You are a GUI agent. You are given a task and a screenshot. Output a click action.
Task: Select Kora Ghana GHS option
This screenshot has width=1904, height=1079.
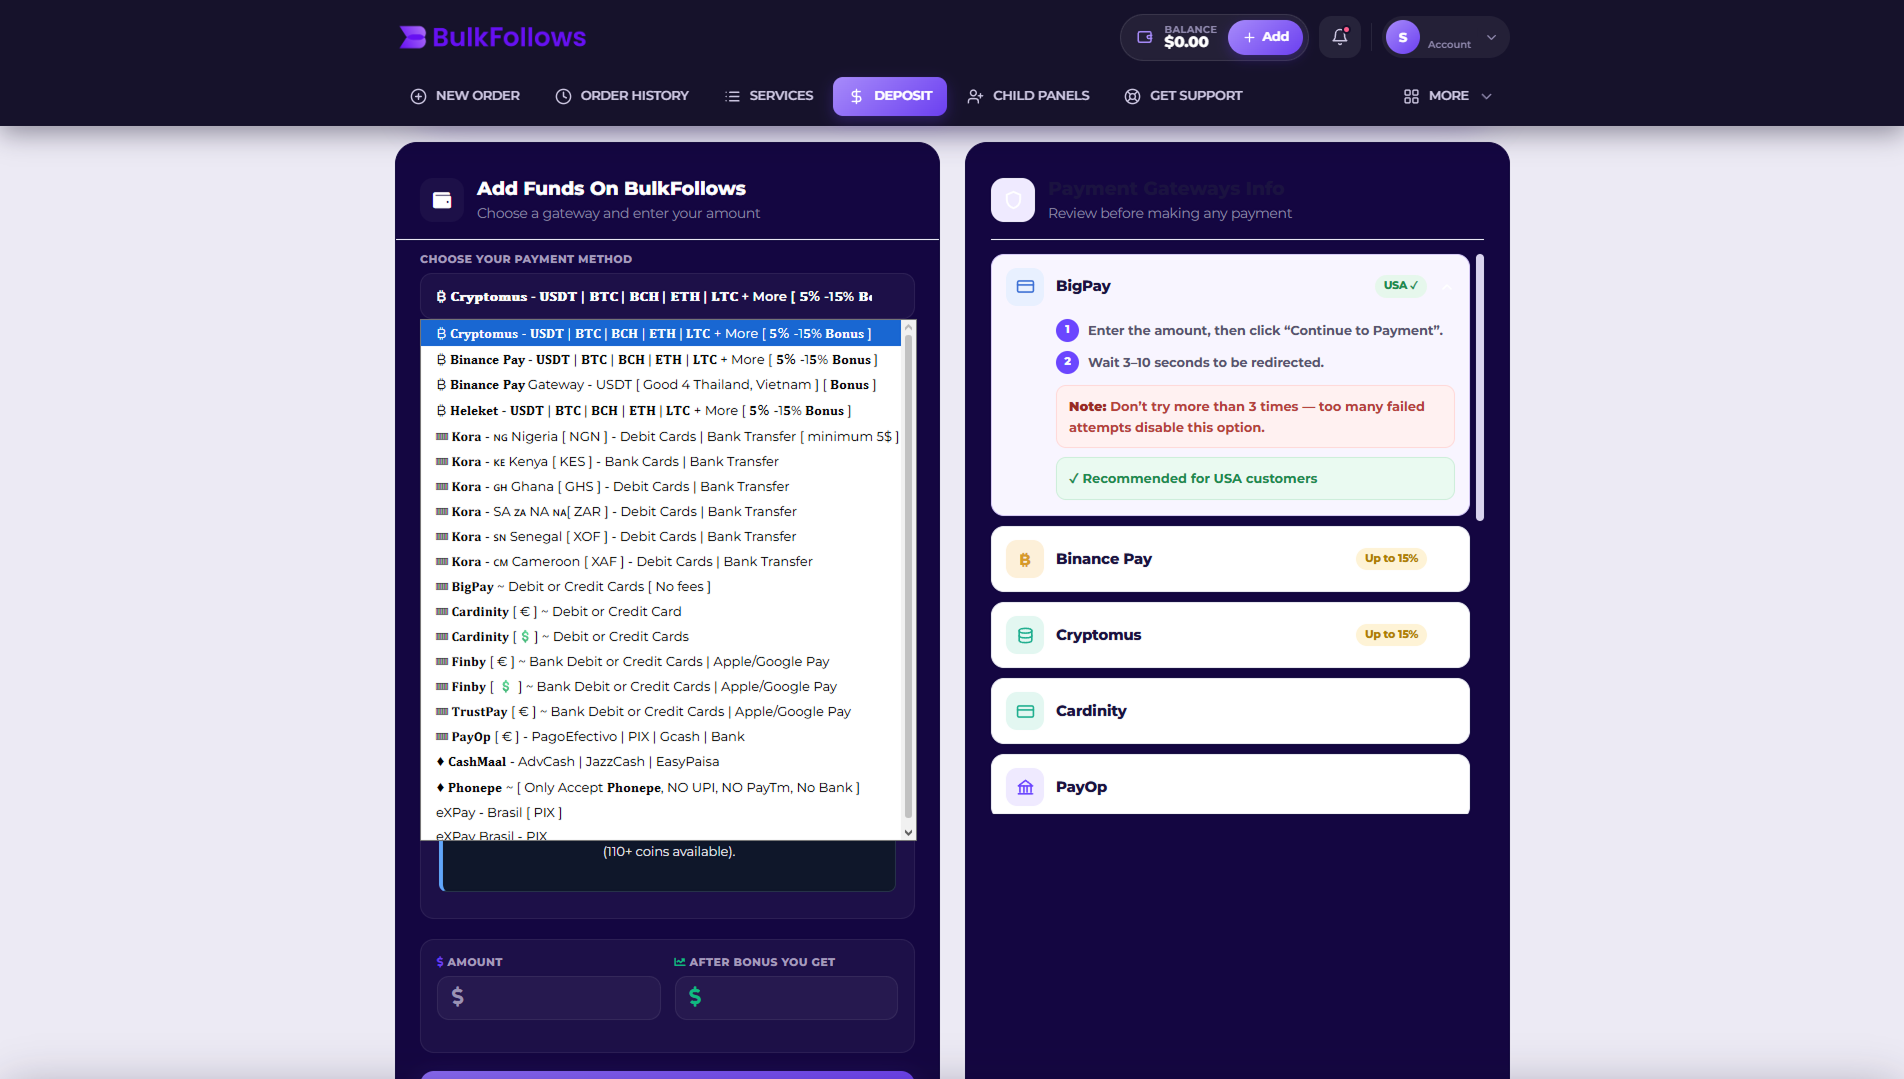[x=661, y=487]
